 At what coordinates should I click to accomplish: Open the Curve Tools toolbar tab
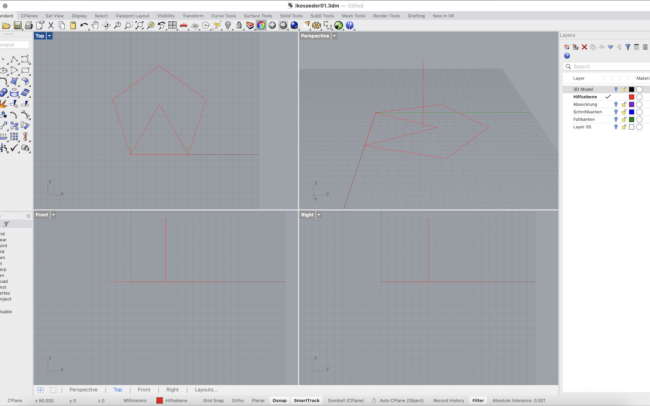point(225,16)
